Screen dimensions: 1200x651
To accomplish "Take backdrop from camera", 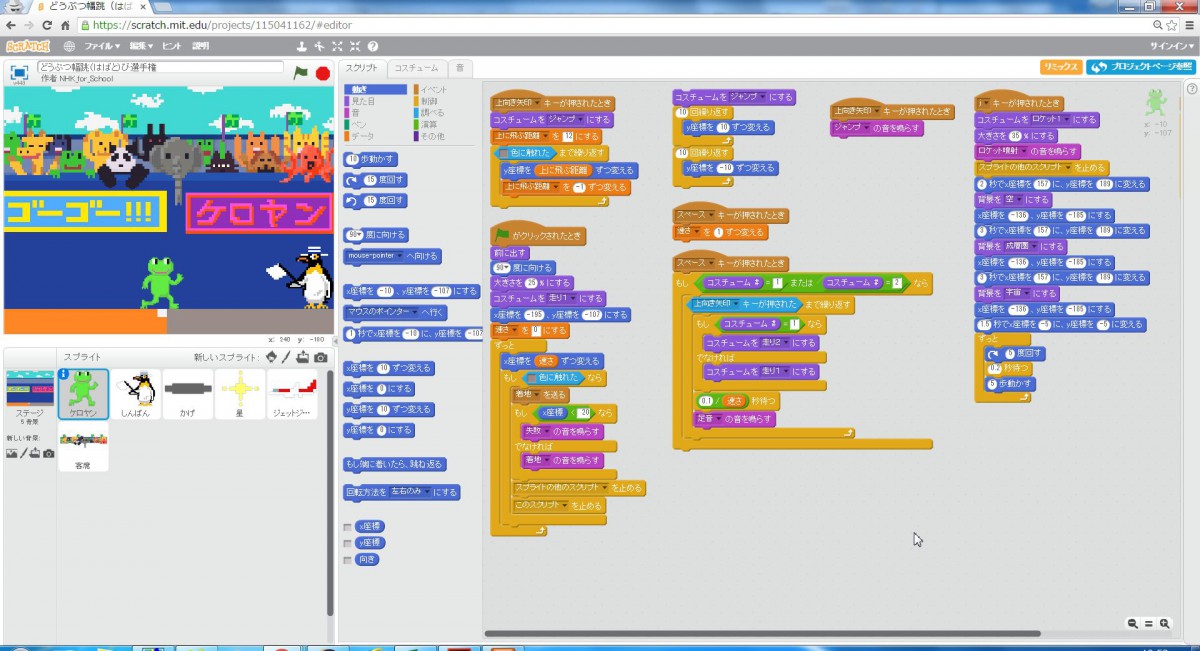I will (48, 453).
